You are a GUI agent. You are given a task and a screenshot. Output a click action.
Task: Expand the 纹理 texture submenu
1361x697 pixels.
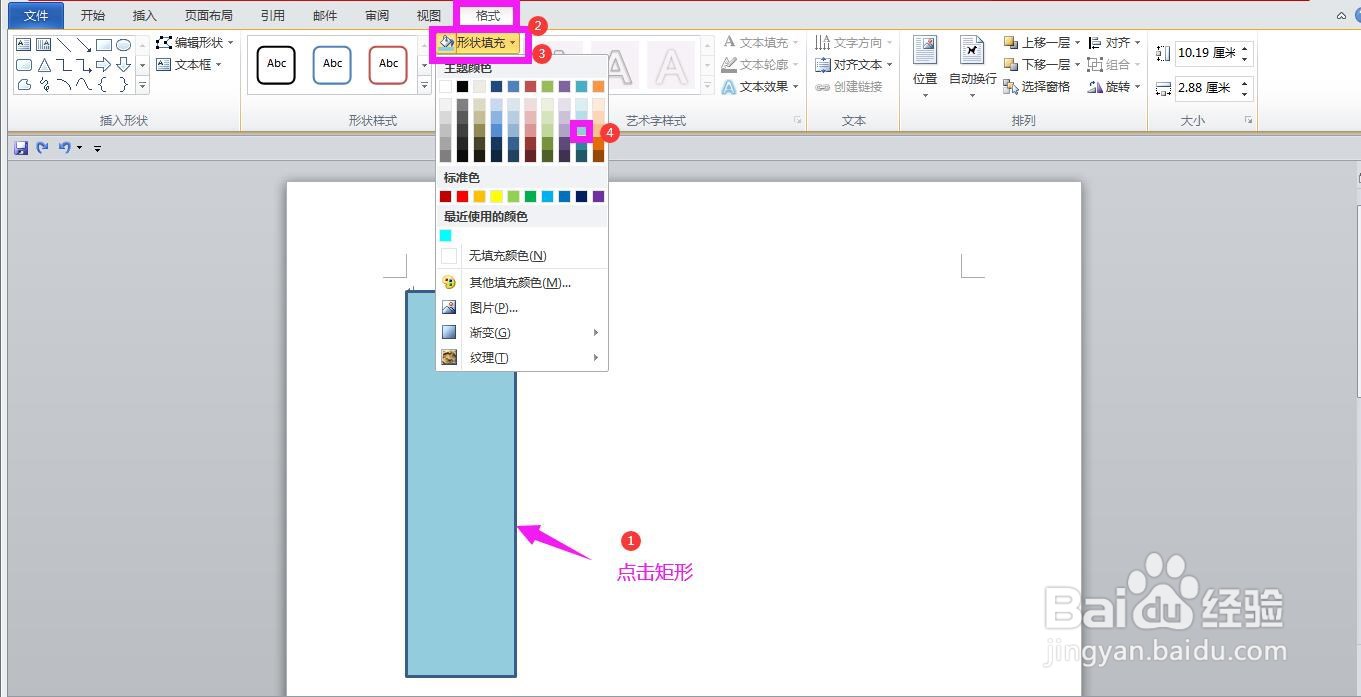point(488,357)
